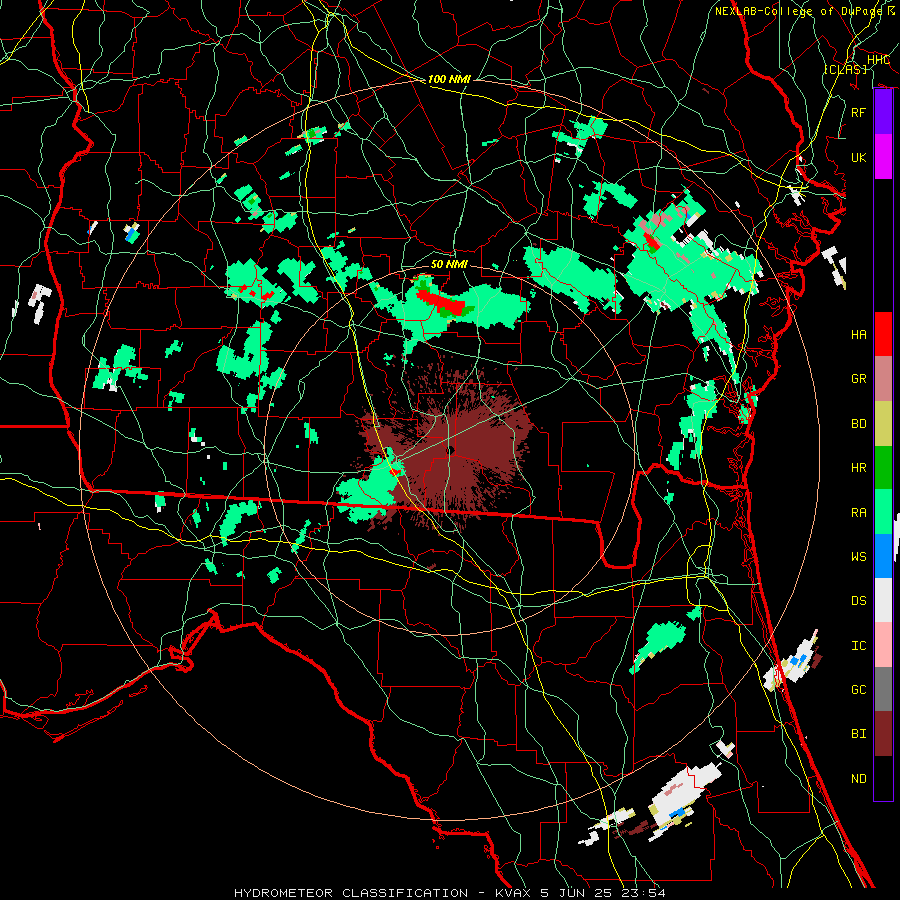Click the 50 NMI range ring label
The image size is (900, 900).
[x=449, y=265]
